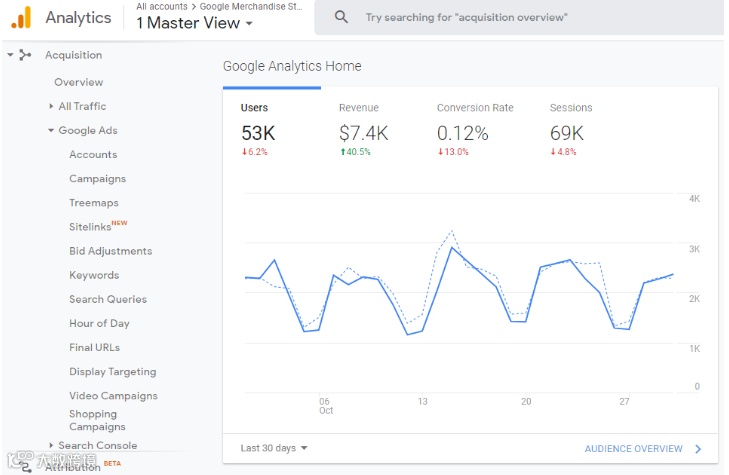Open the Hour of Day report

pyautogui.click(x=99, y=323)
